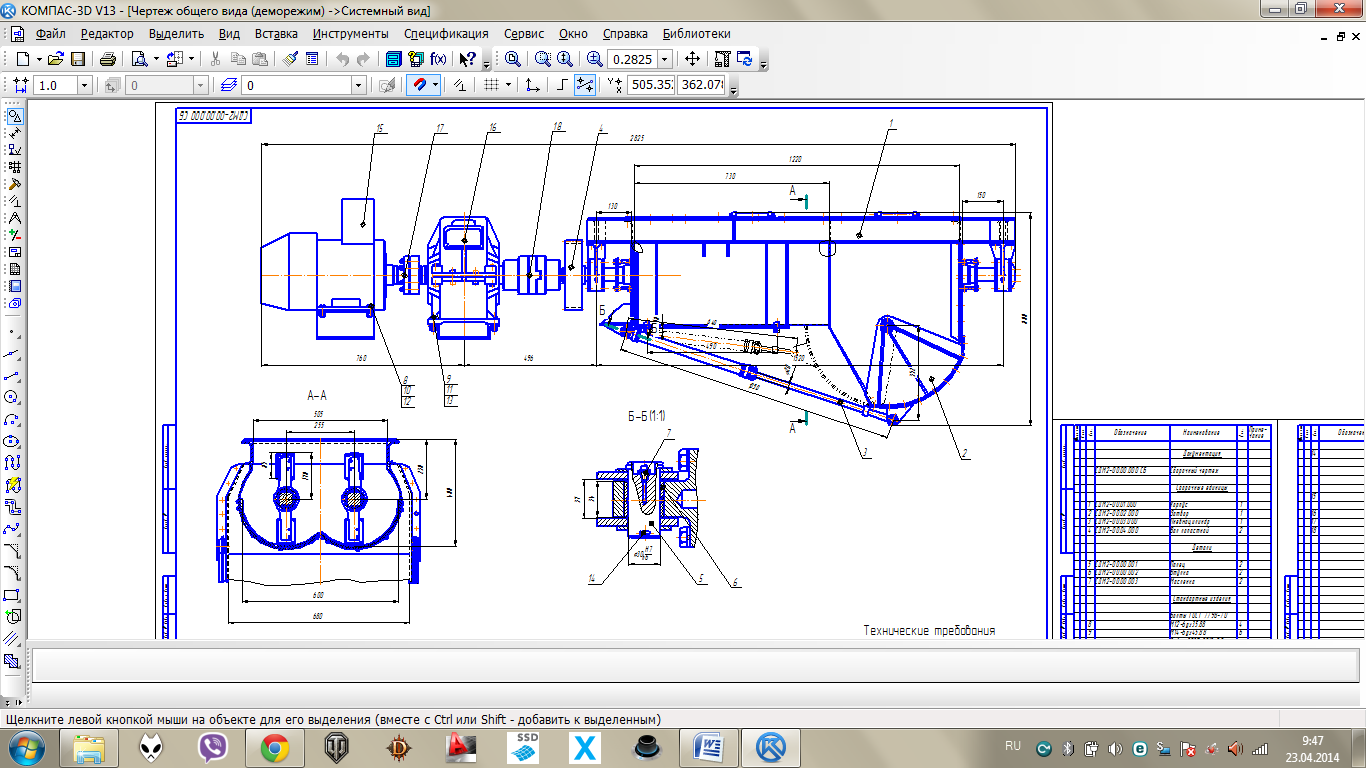Switch to Microsoft Word in the taskbar
This screenshot has width=1366, height=768.
708,747
